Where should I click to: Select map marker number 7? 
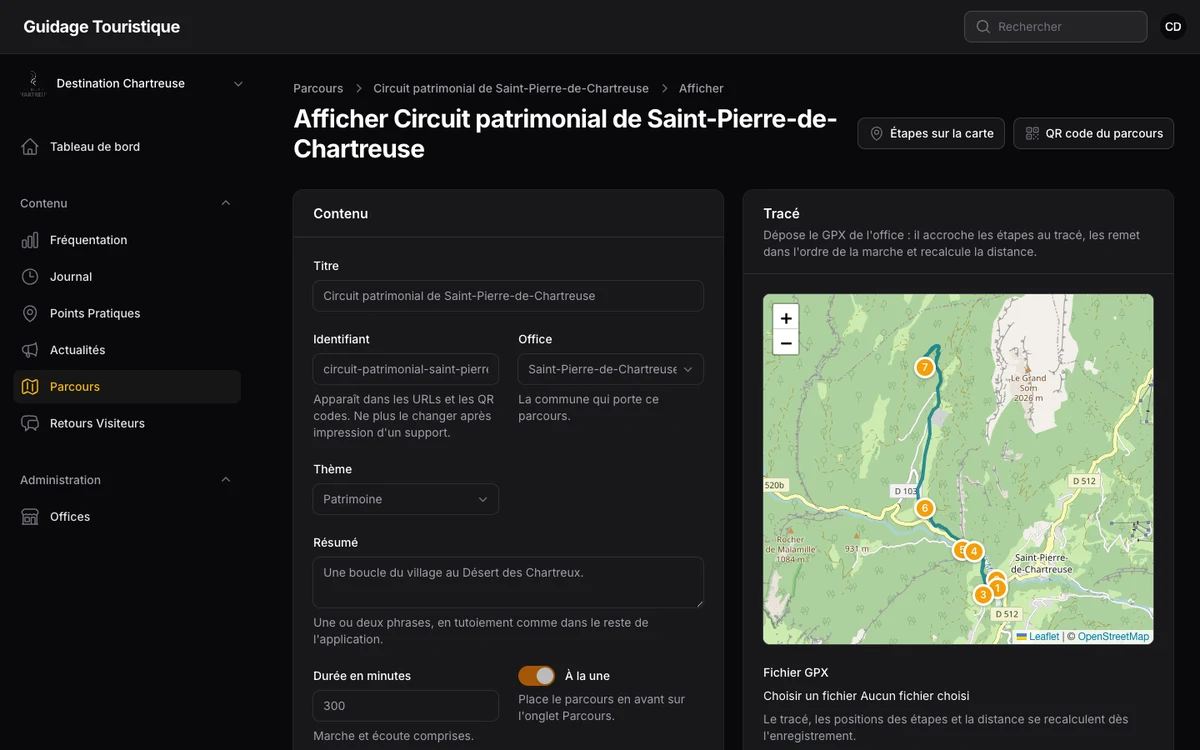(x=925, y=367)
